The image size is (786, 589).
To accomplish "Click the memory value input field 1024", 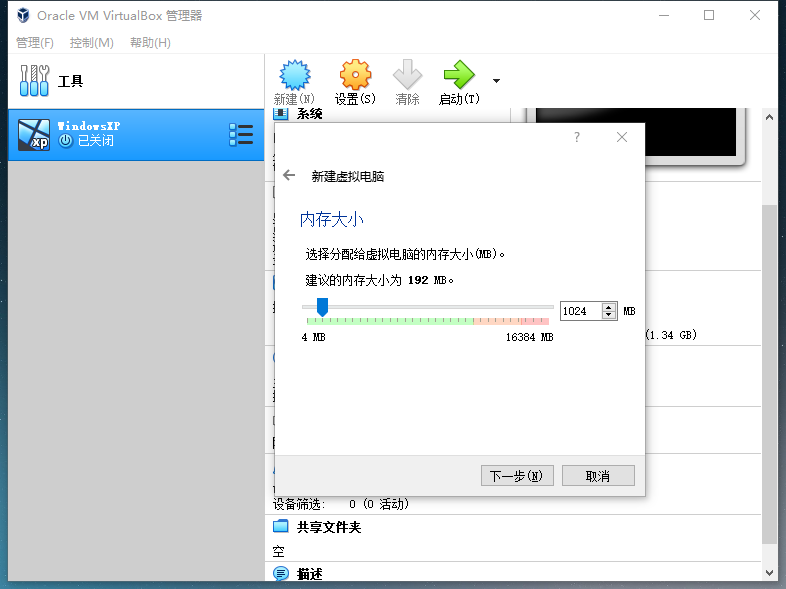I will [580, 311].
